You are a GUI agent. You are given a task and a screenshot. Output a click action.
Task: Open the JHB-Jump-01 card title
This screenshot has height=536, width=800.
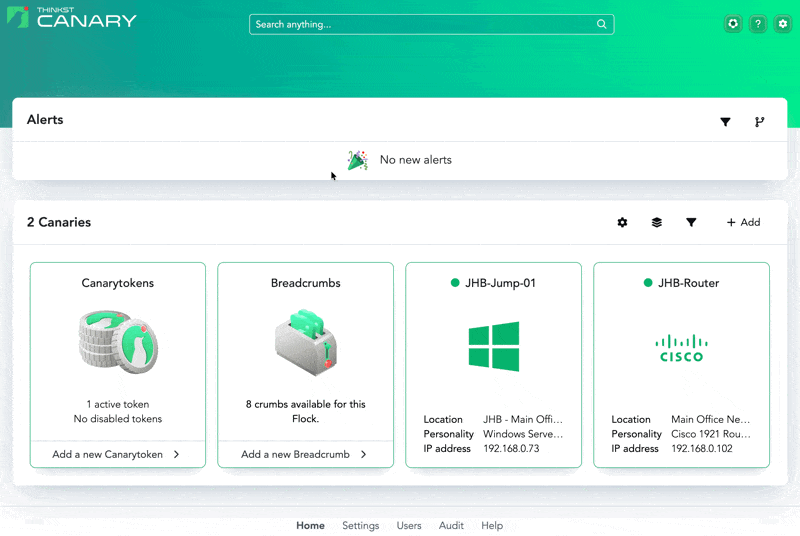500,283
